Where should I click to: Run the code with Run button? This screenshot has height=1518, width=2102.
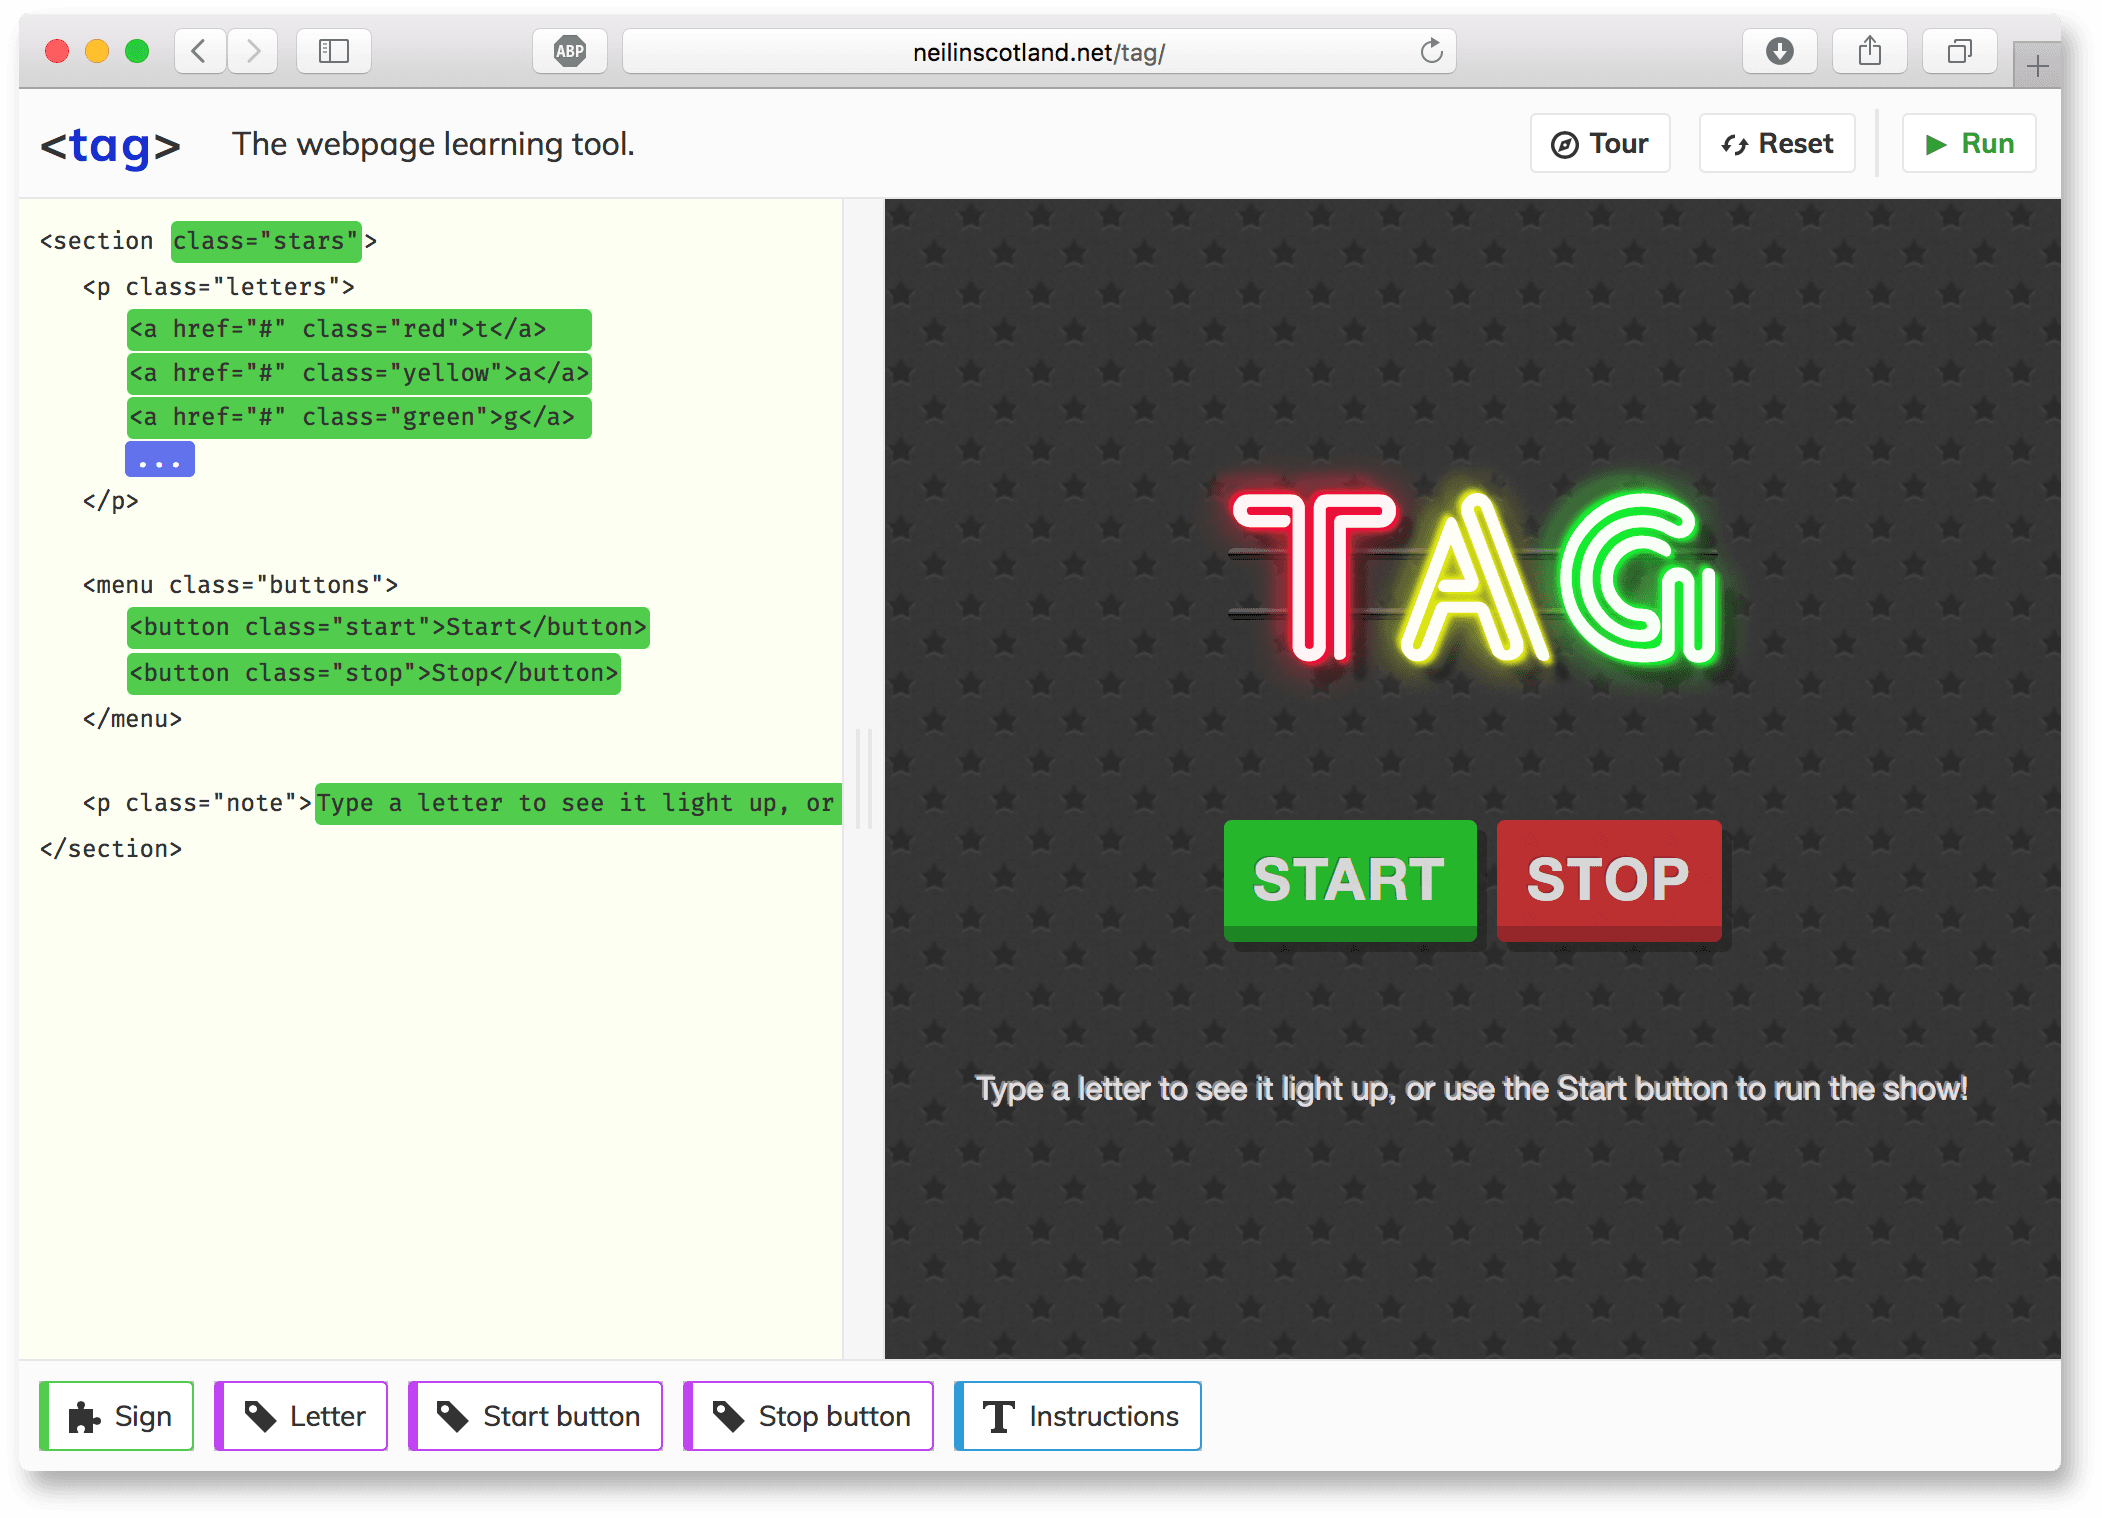[1968, 144]
